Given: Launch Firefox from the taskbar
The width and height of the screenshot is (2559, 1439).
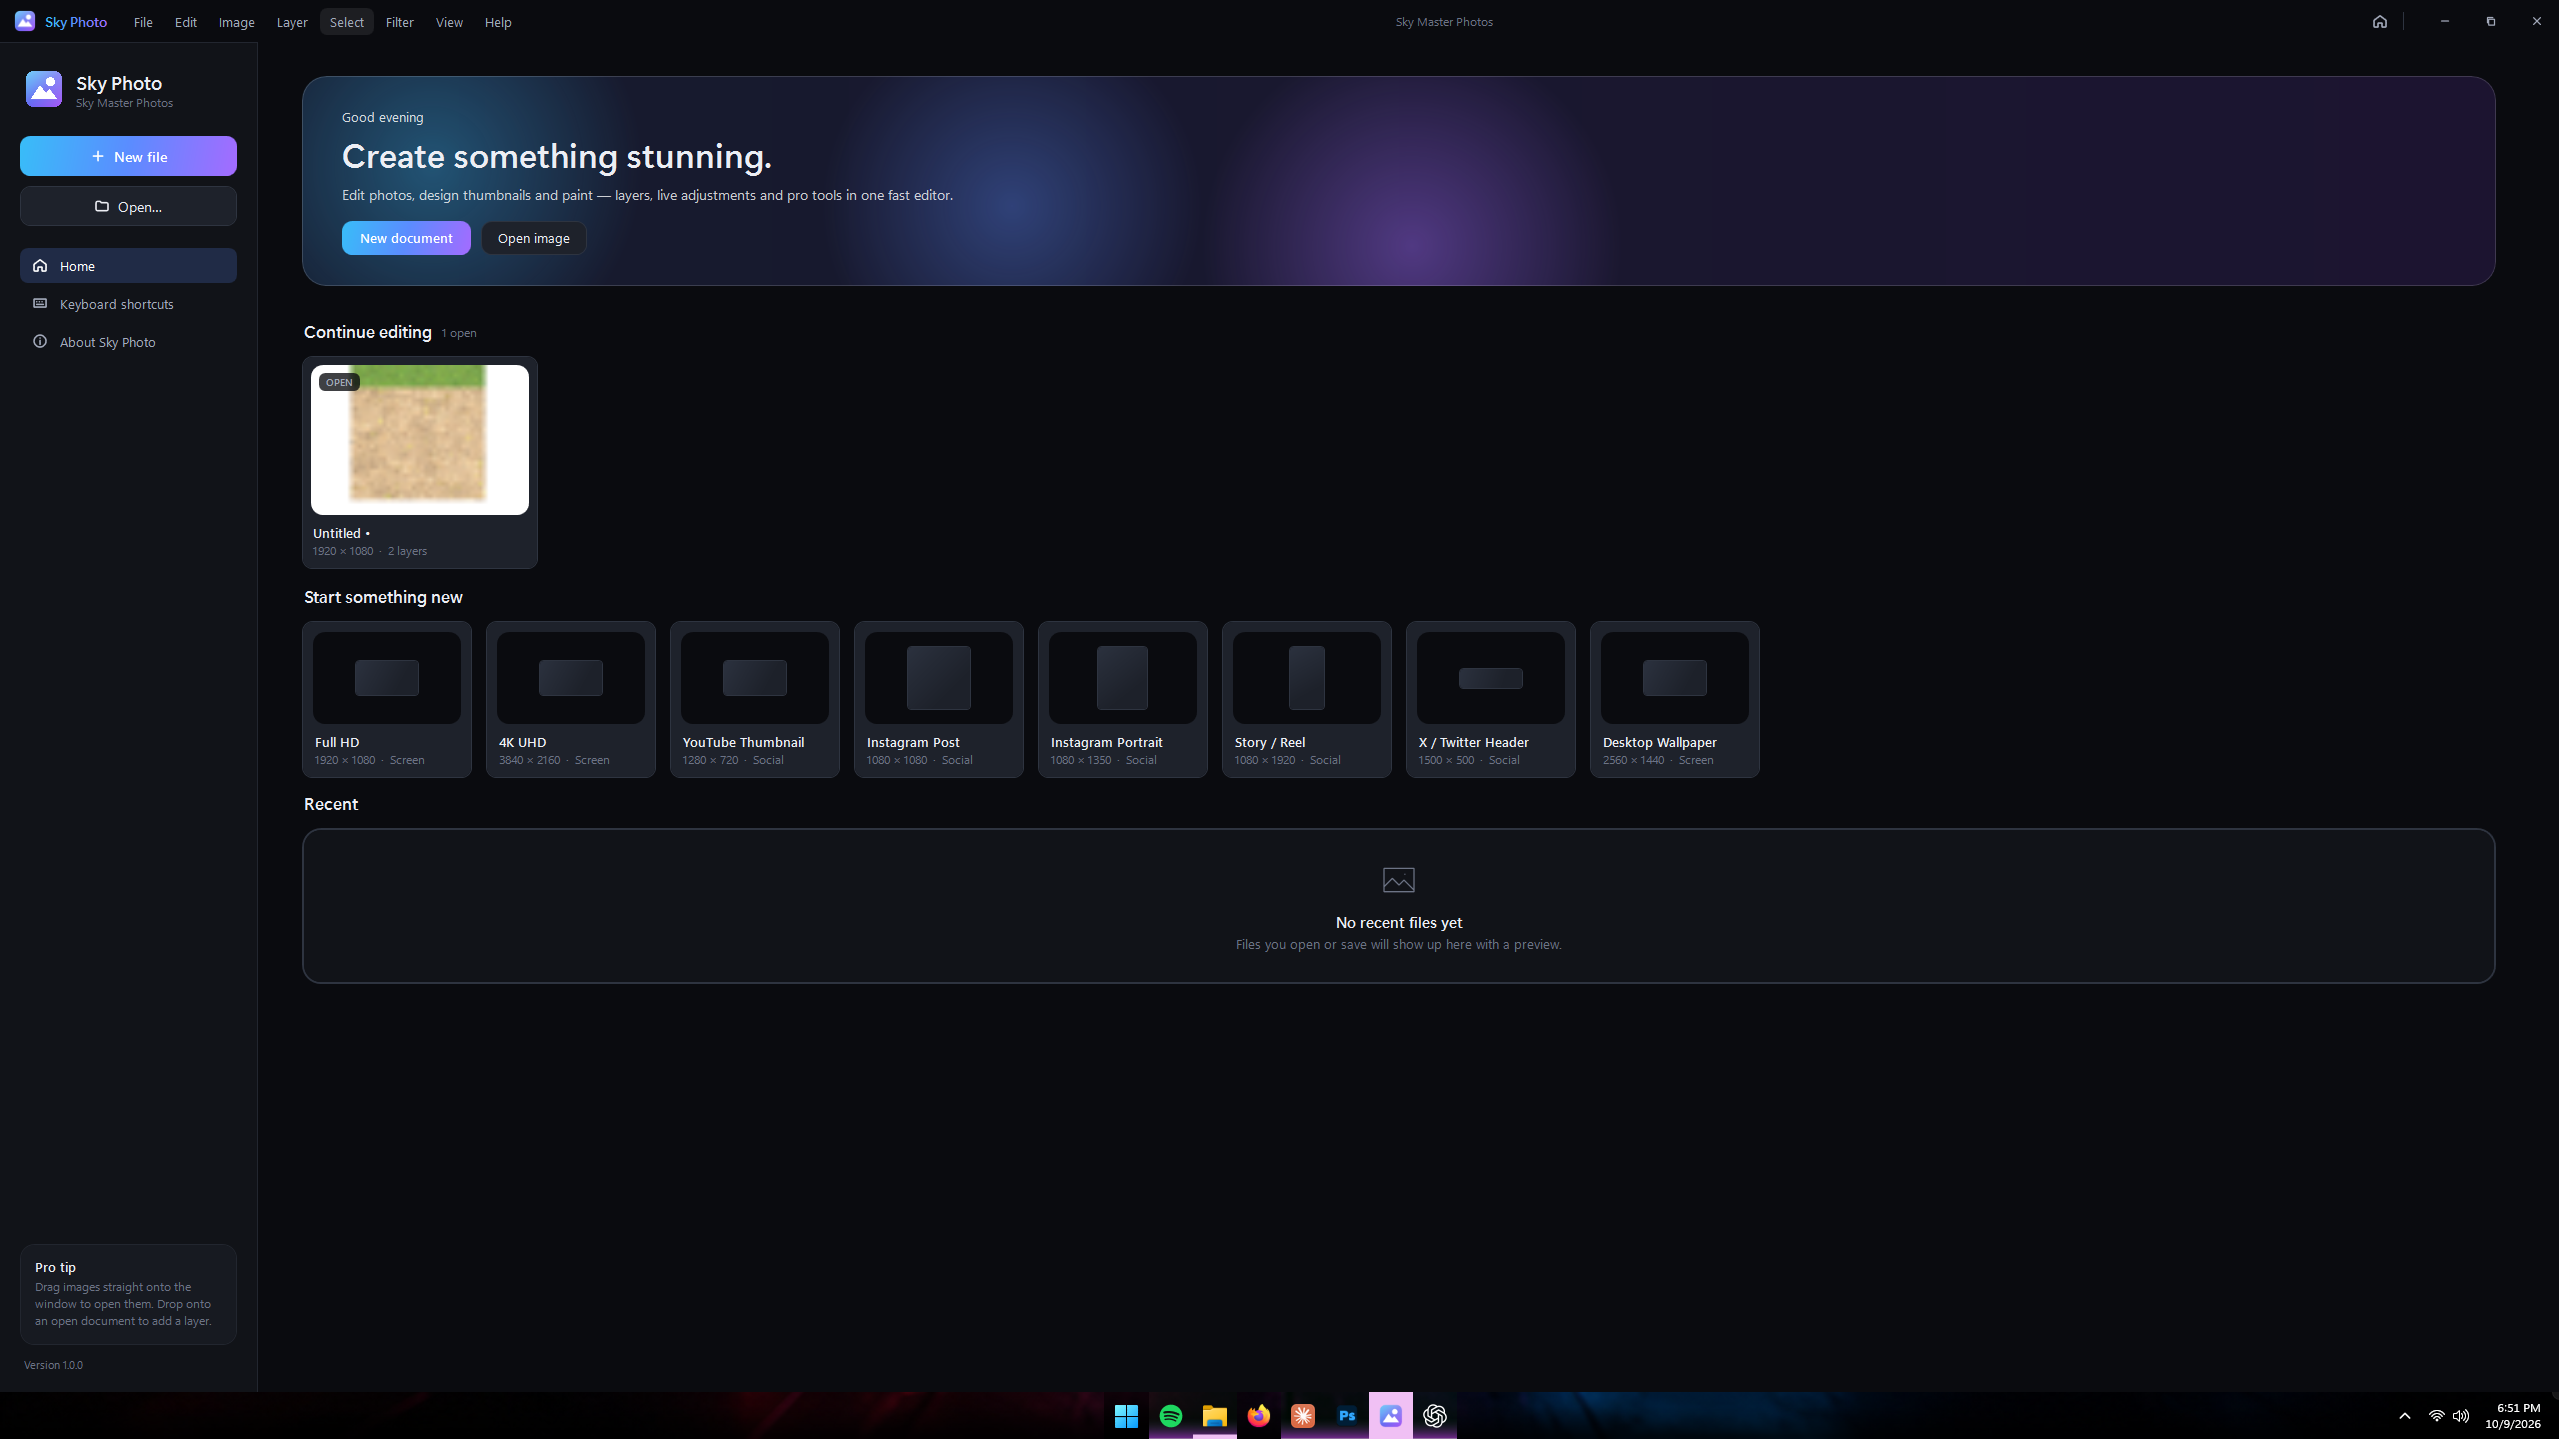Looking at the screenshot, I should 1258,1415.
